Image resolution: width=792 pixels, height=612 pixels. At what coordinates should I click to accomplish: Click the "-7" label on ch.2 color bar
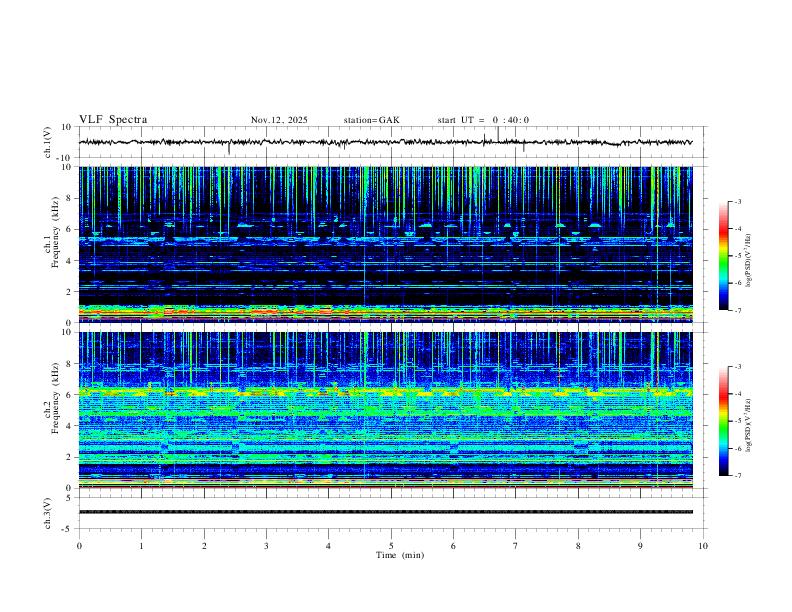[x=737, y=475]
